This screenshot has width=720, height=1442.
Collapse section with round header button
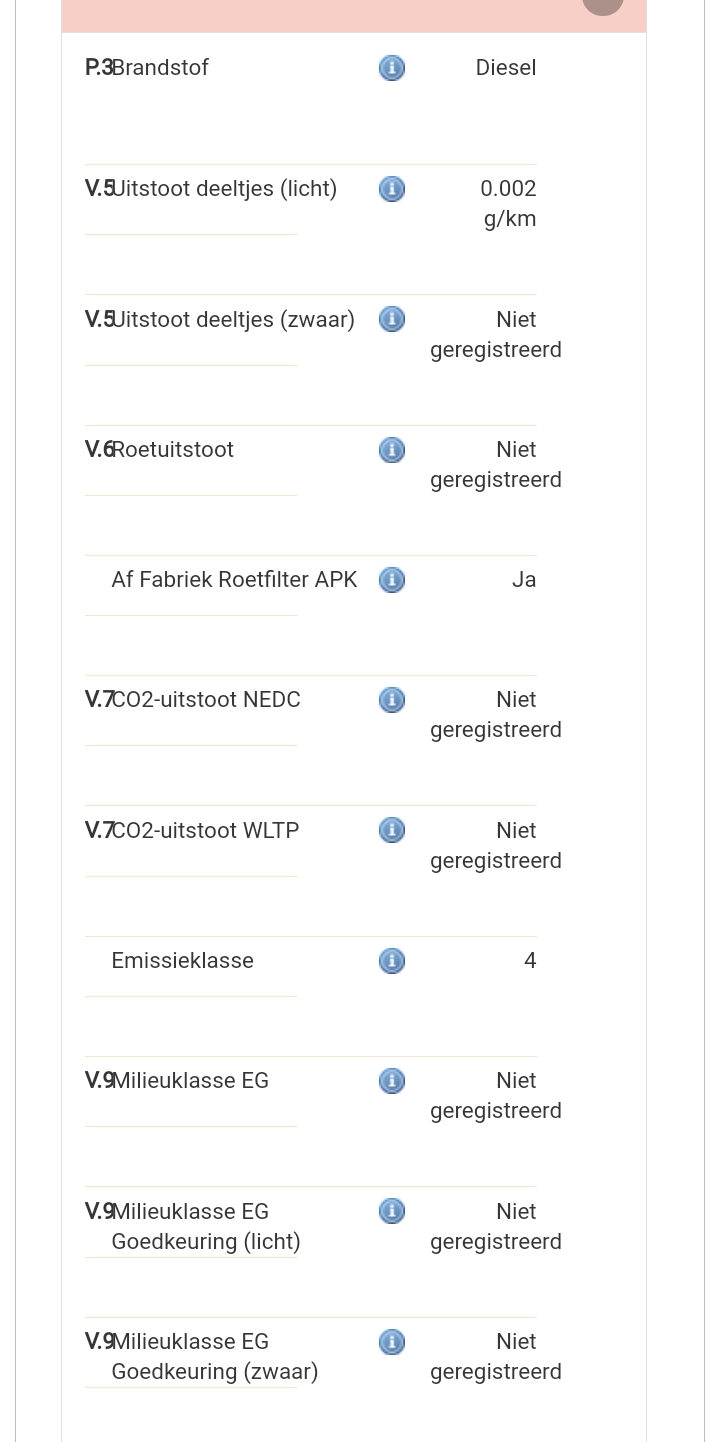[x=603, y=3]
